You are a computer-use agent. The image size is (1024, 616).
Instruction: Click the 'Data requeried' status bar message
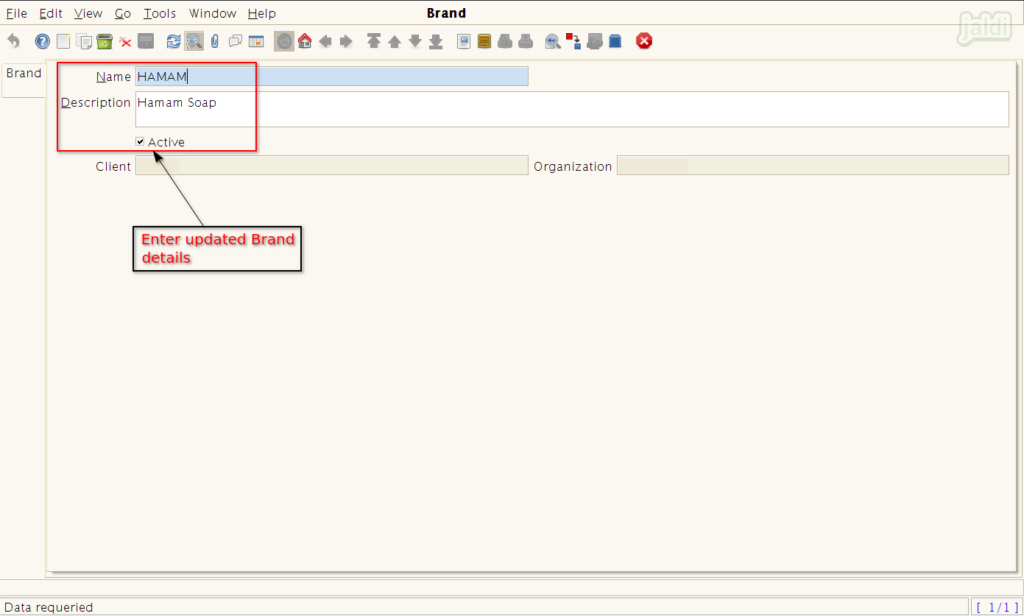(48, 608)
